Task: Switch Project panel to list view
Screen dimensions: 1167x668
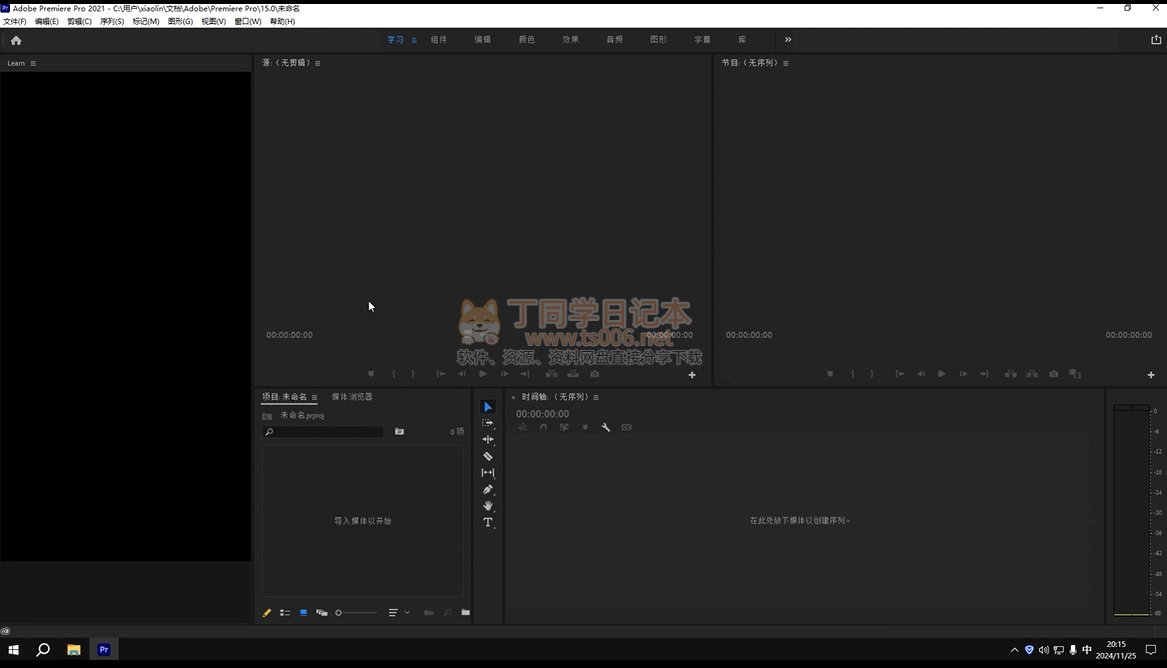Action: pyautogui.click(x=285, y=613)
